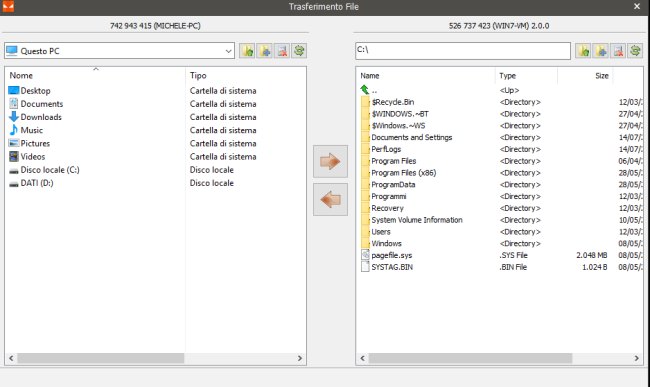Image resolution: width=650 pixels, height=387 pixels.
Task: Select the Desktop folder
Action: tap(35, 90)
